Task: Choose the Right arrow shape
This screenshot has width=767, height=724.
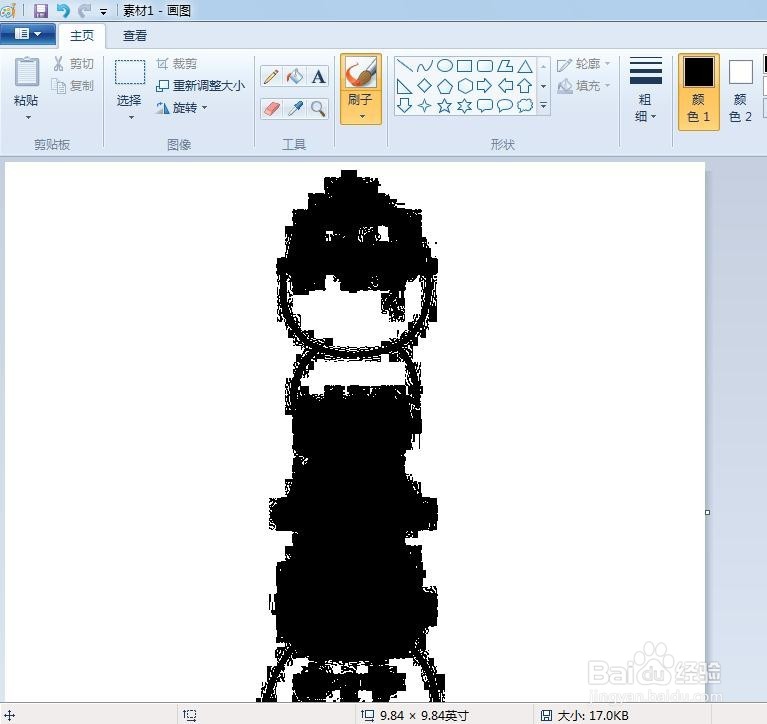Action: tap(484, 86)
